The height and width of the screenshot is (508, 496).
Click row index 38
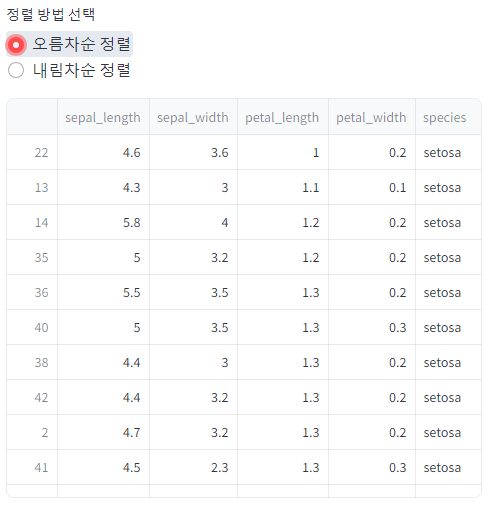[32, 362]
